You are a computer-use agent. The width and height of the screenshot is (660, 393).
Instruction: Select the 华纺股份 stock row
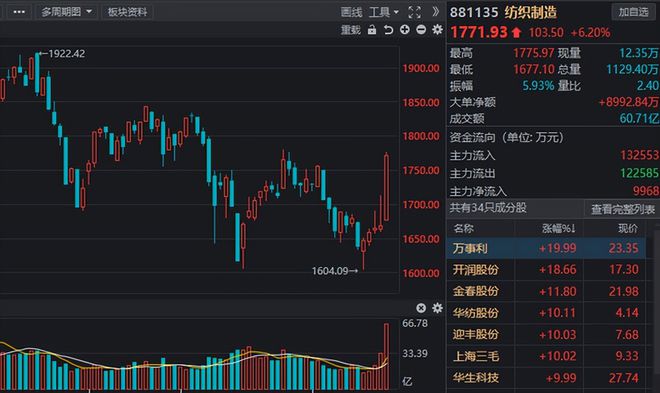(546, 313)
